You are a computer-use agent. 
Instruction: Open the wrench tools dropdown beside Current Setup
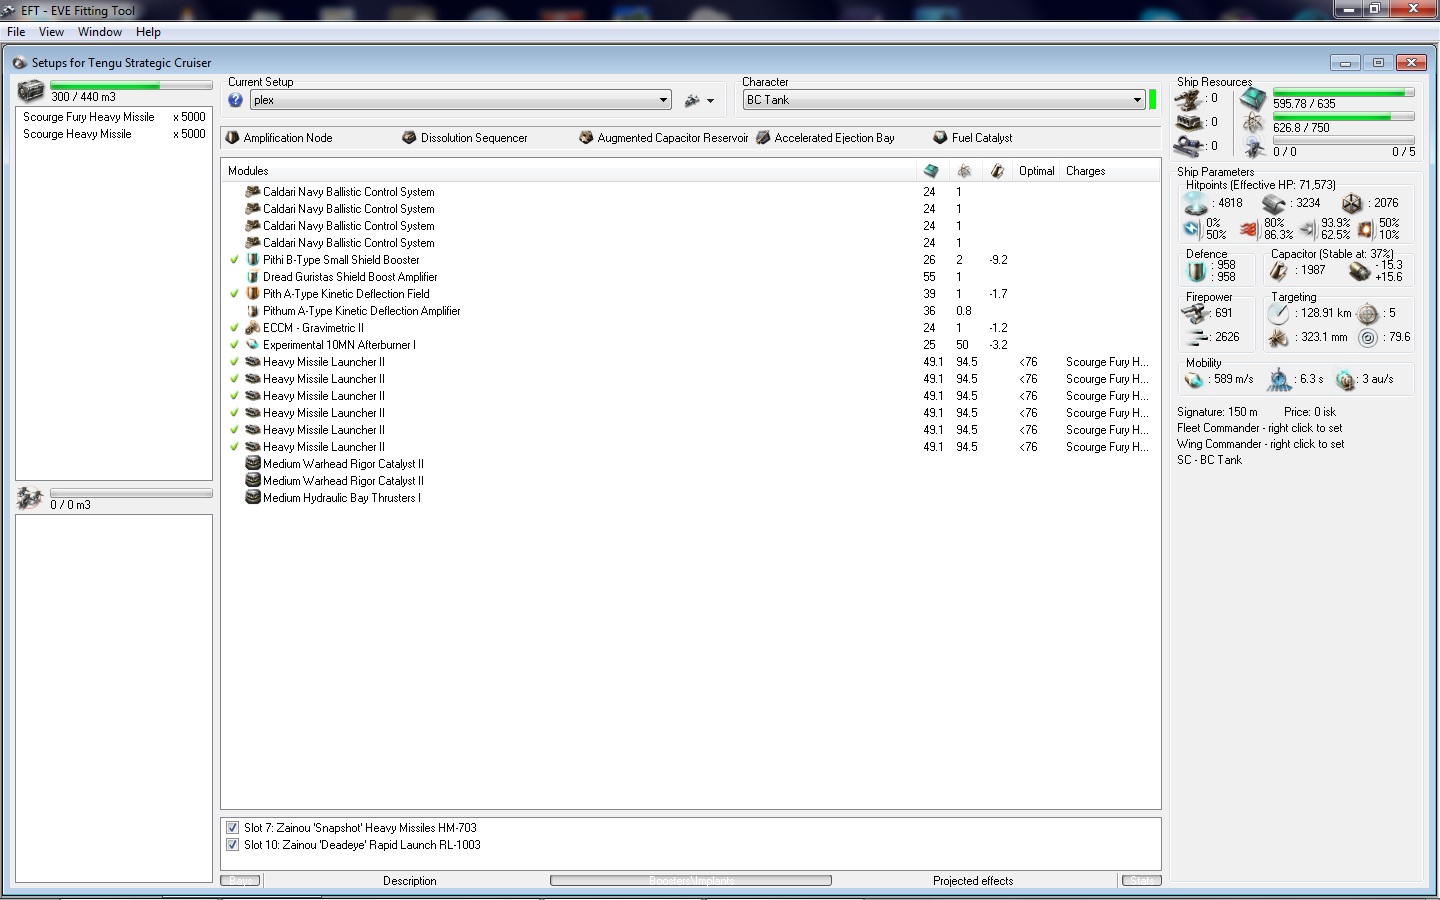coord(699,100)
